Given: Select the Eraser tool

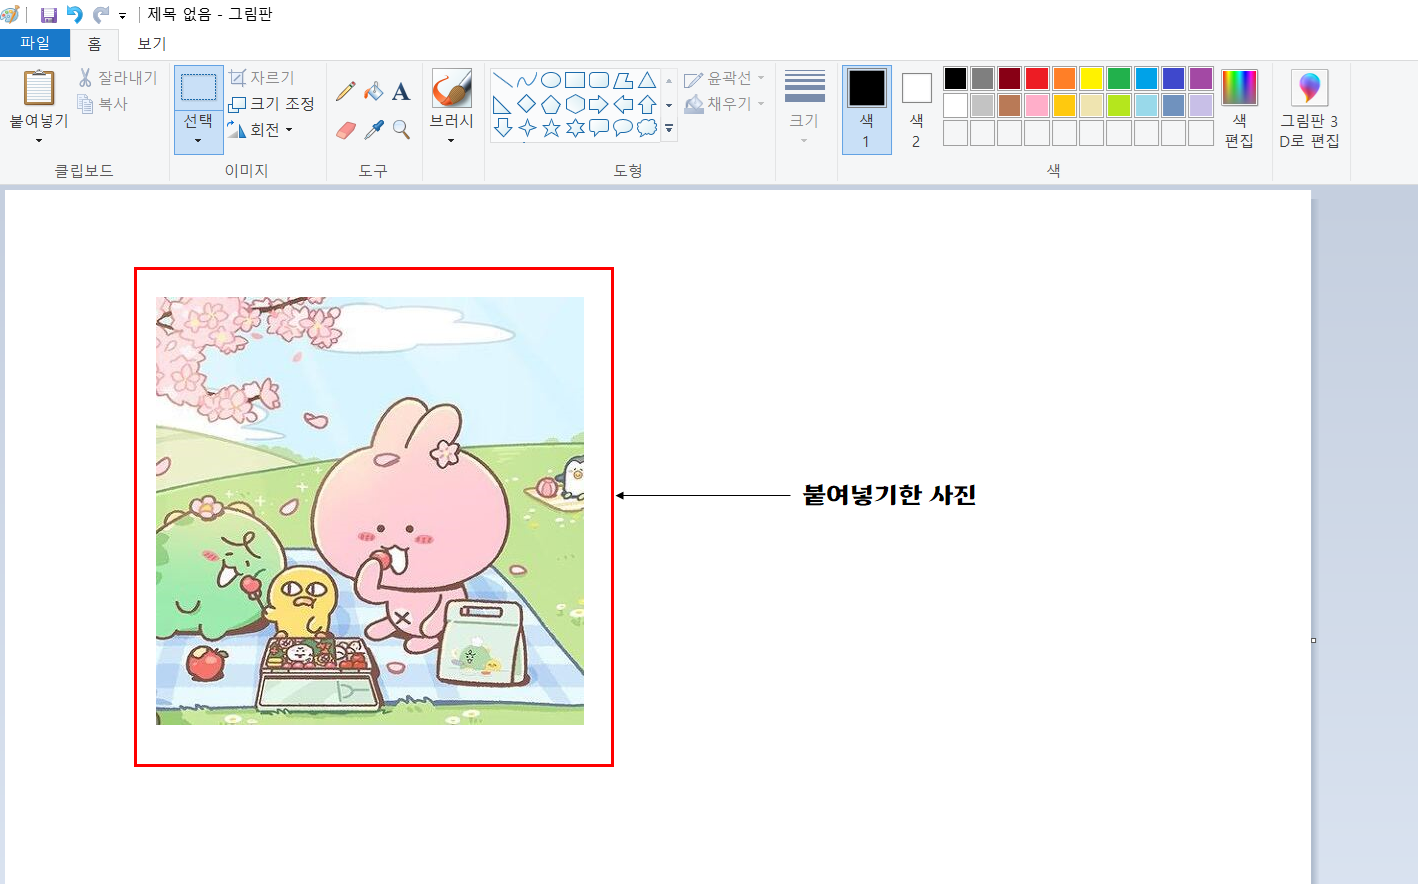Looking at the screenshot, I should click(x=346, y=129).
